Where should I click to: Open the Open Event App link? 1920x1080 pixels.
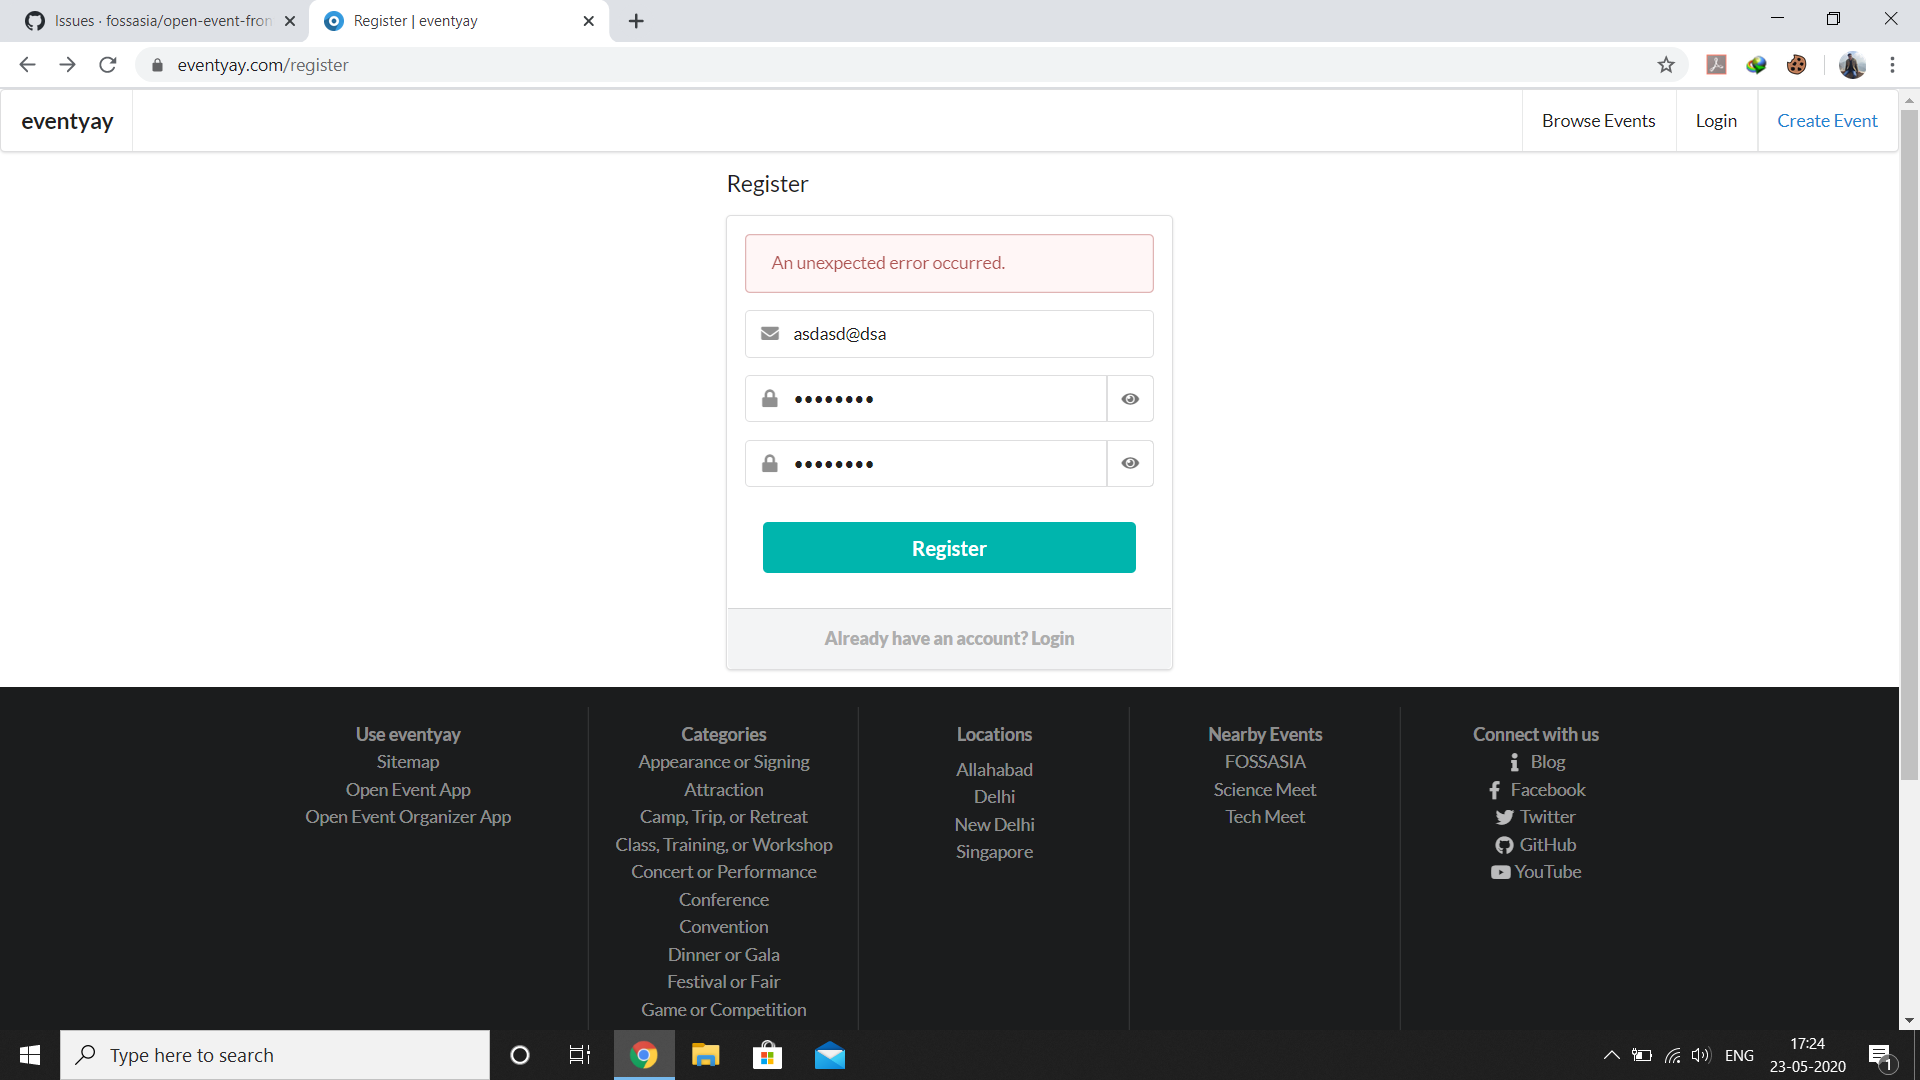click(x=408, y=790)
